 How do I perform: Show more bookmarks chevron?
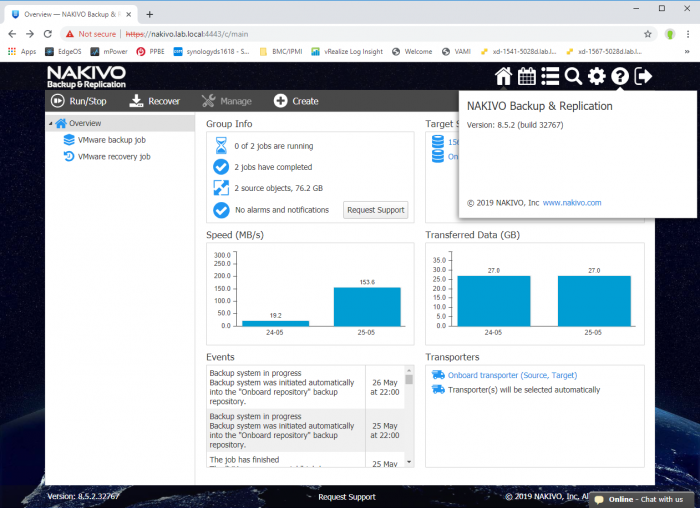(687, 51)
